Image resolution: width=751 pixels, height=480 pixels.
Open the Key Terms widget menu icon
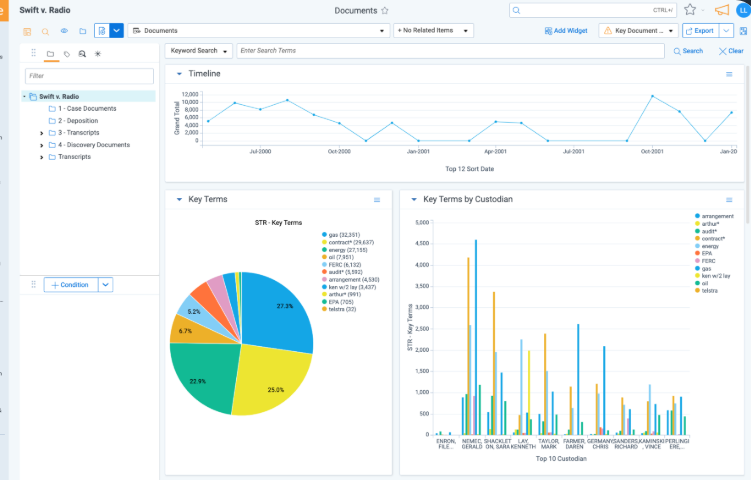pyautogui.click(x=377, y=200)
